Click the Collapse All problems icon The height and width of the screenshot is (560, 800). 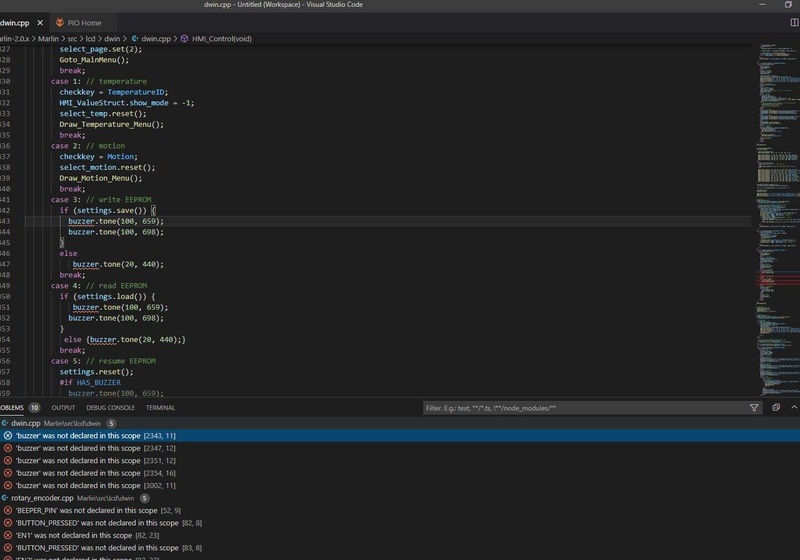click(x=776, y=408)
